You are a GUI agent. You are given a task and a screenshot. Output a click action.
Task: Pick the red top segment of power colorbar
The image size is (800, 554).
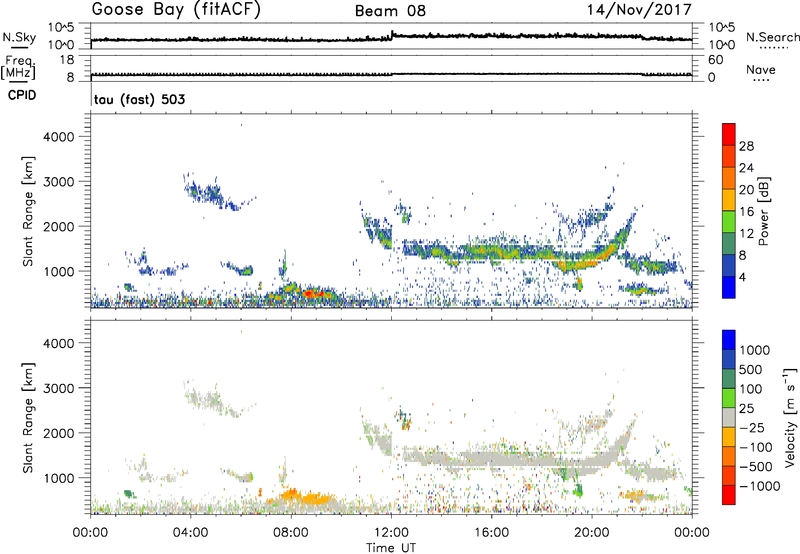coord(729,134)
